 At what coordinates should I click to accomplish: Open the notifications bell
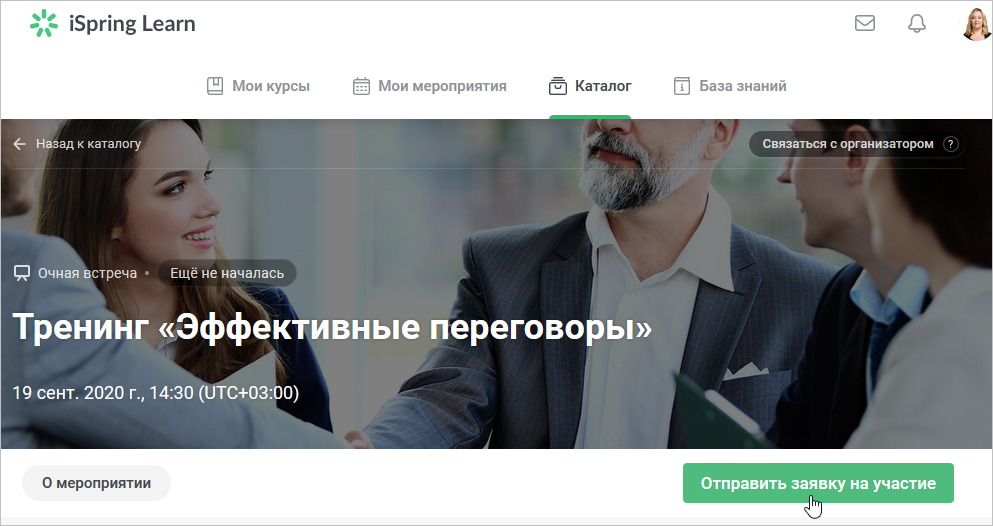[x=917, y=23]
